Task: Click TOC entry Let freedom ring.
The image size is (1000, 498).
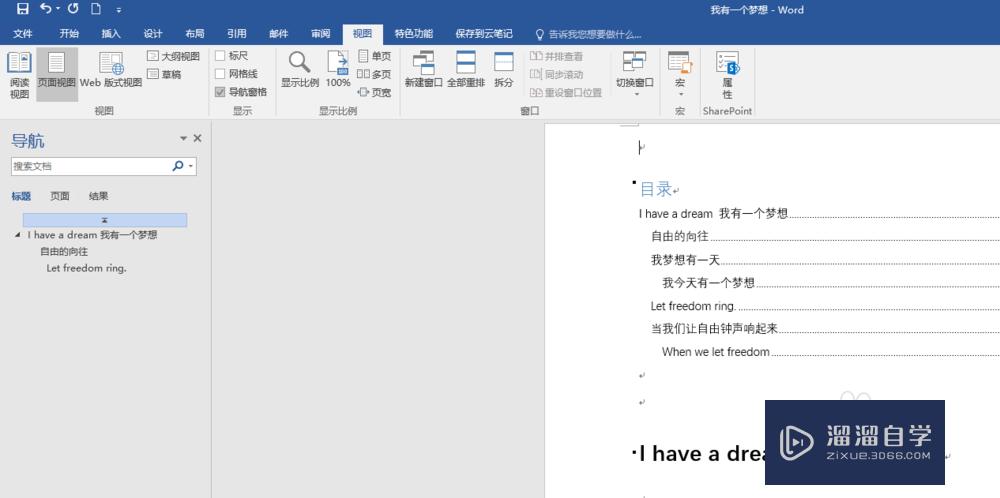Action: coord(693,306)
